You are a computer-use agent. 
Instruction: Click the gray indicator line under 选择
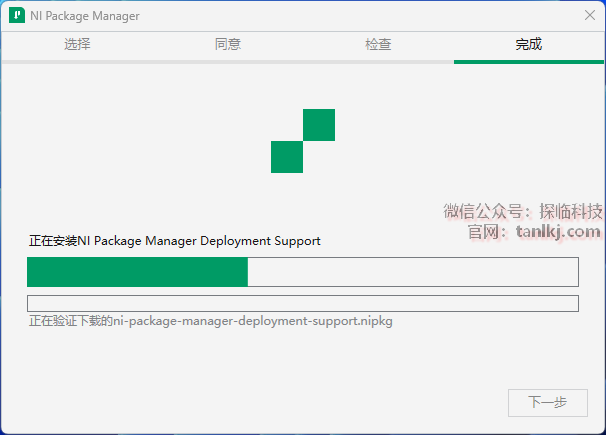pos(77,61)
